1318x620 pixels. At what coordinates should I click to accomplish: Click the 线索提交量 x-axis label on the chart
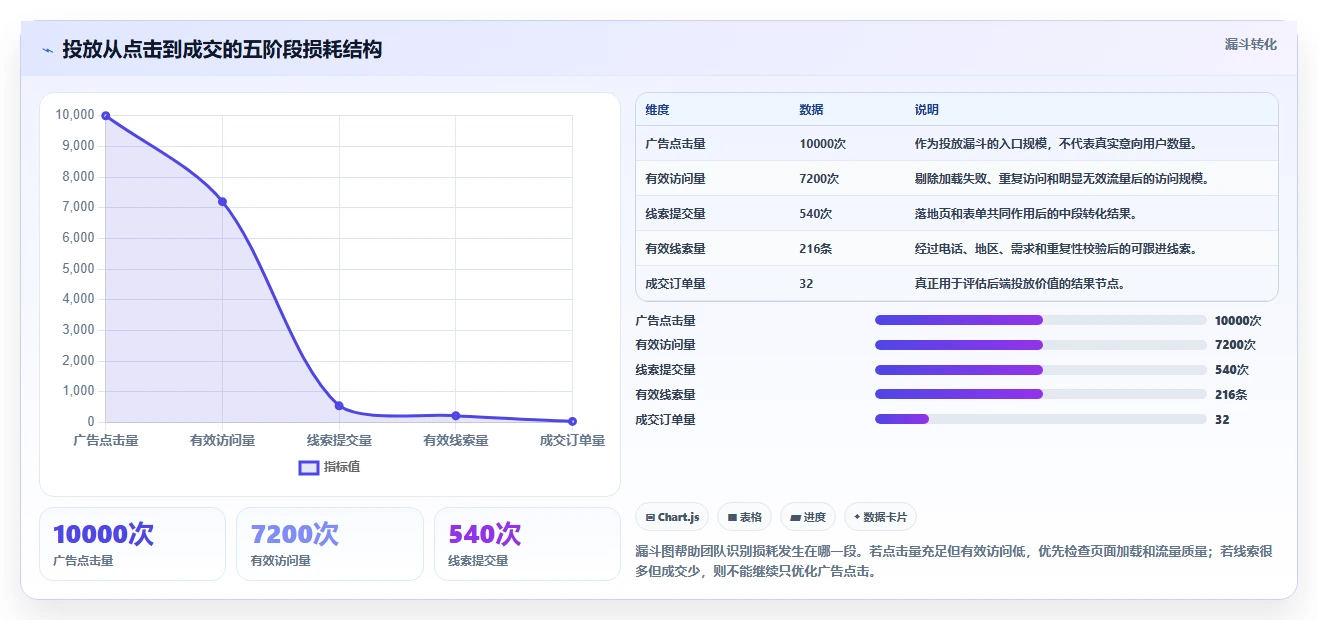point(339,440)
